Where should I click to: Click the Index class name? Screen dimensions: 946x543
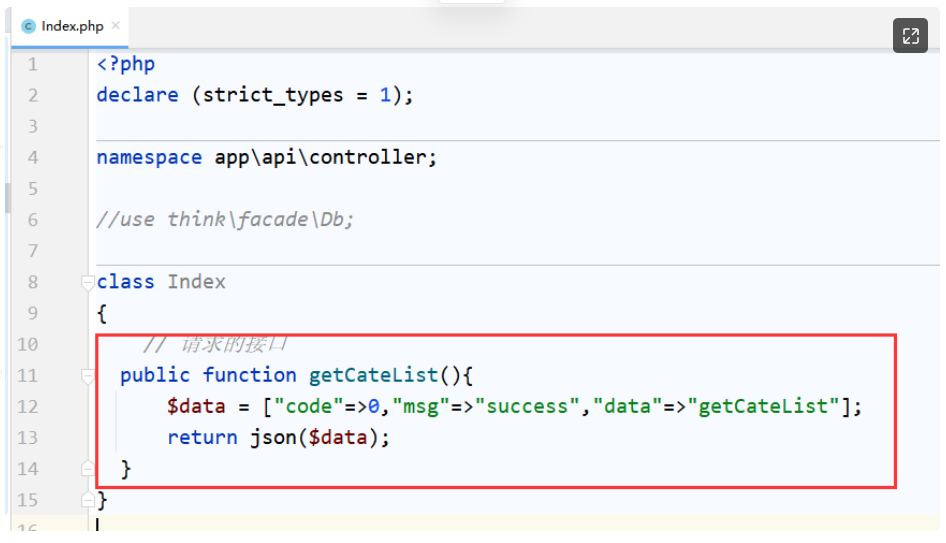(196, 282)
